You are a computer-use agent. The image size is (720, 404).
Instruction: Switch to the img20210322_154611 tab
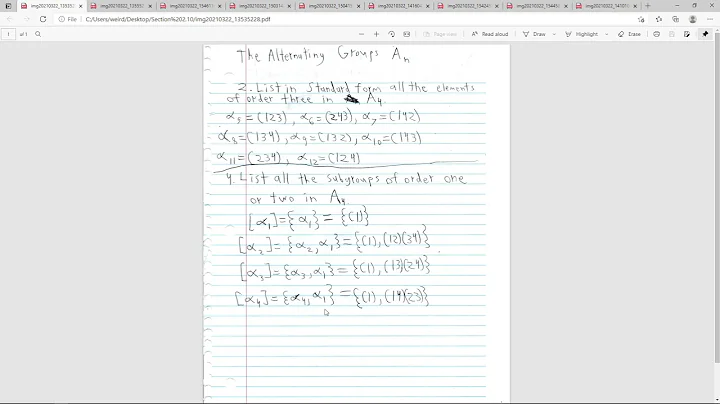pos(190,6)
